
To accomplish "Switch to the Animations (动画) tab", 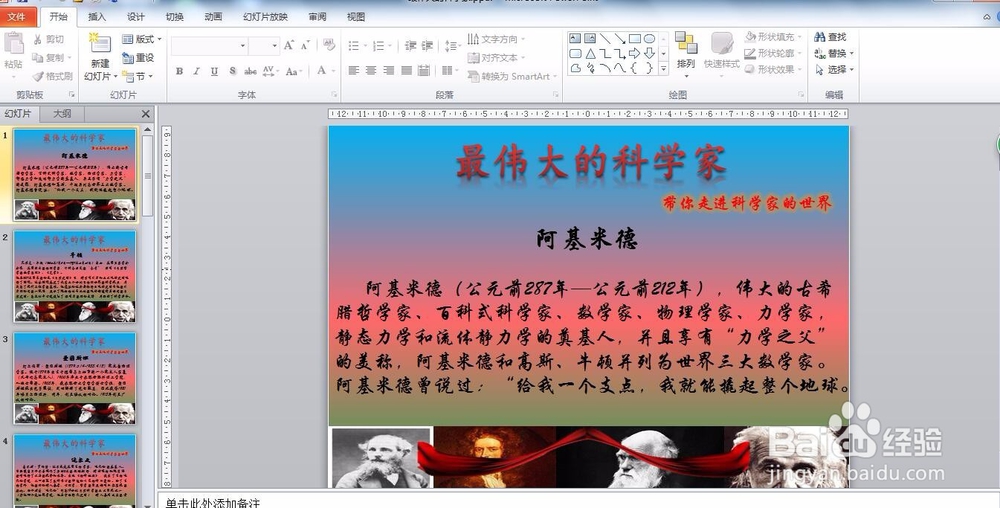I will click(213, 17).
